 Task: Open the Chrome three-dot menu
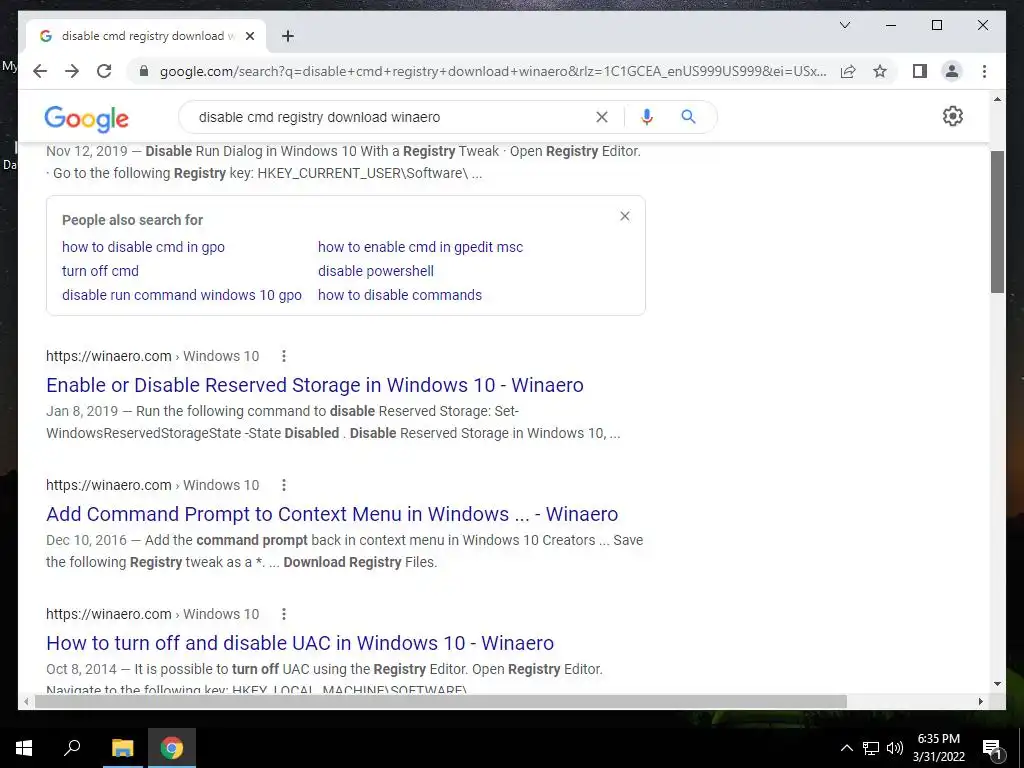coord(984,71)
